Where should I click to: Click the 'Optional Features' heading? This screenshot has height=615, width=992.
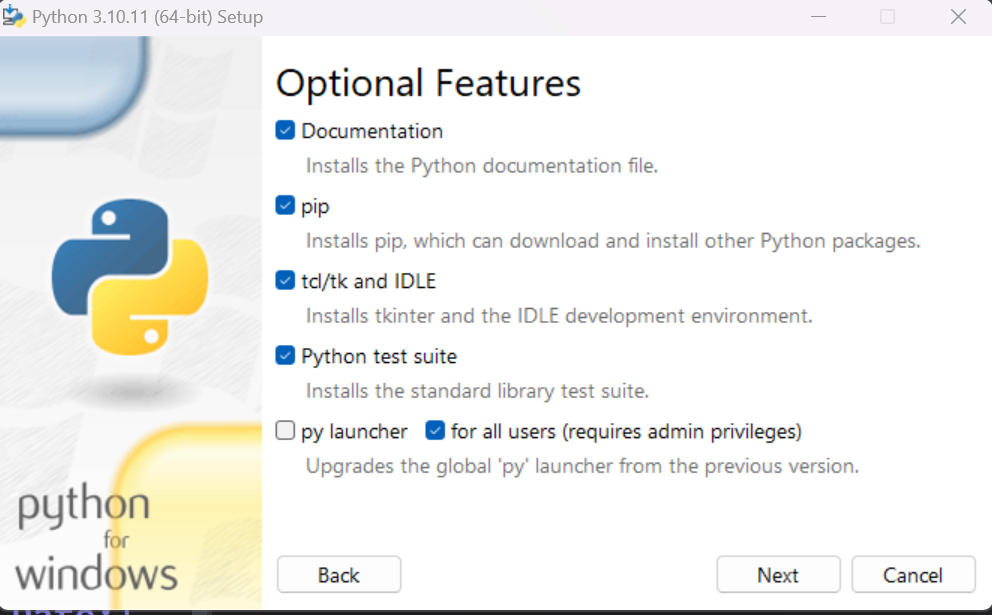coord(428,83)
